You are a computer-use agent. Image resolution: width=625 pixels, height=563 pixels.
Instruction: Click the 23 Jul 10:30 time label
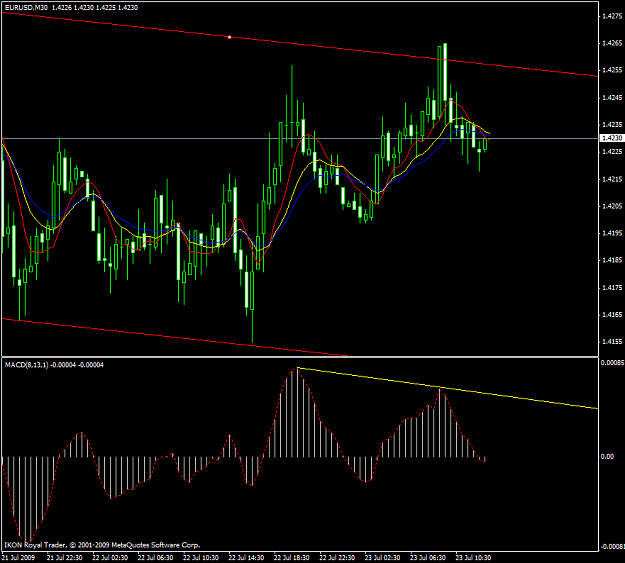point(474,557)
